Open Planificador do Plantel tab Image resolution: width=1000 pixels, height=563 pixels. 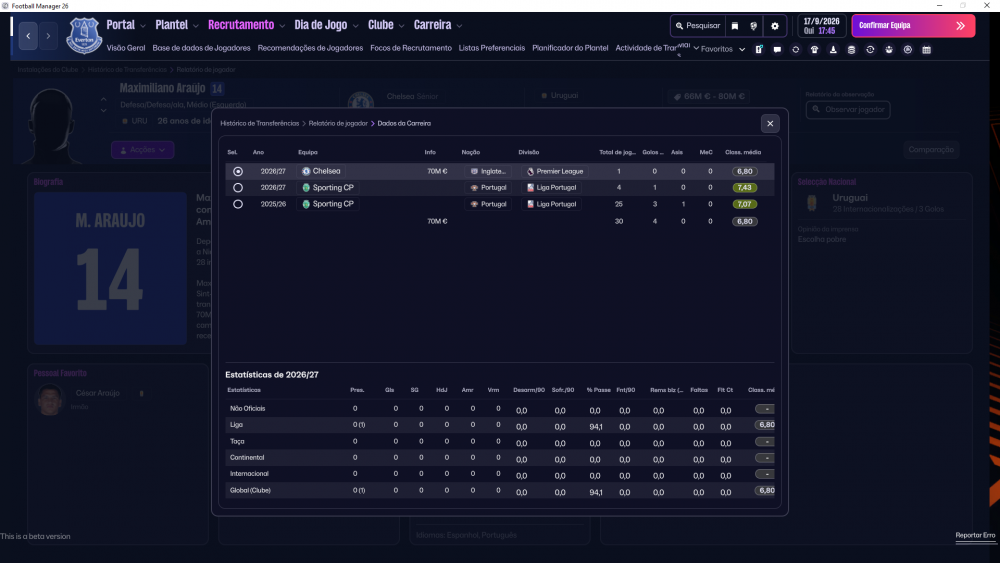coord(570,48)
